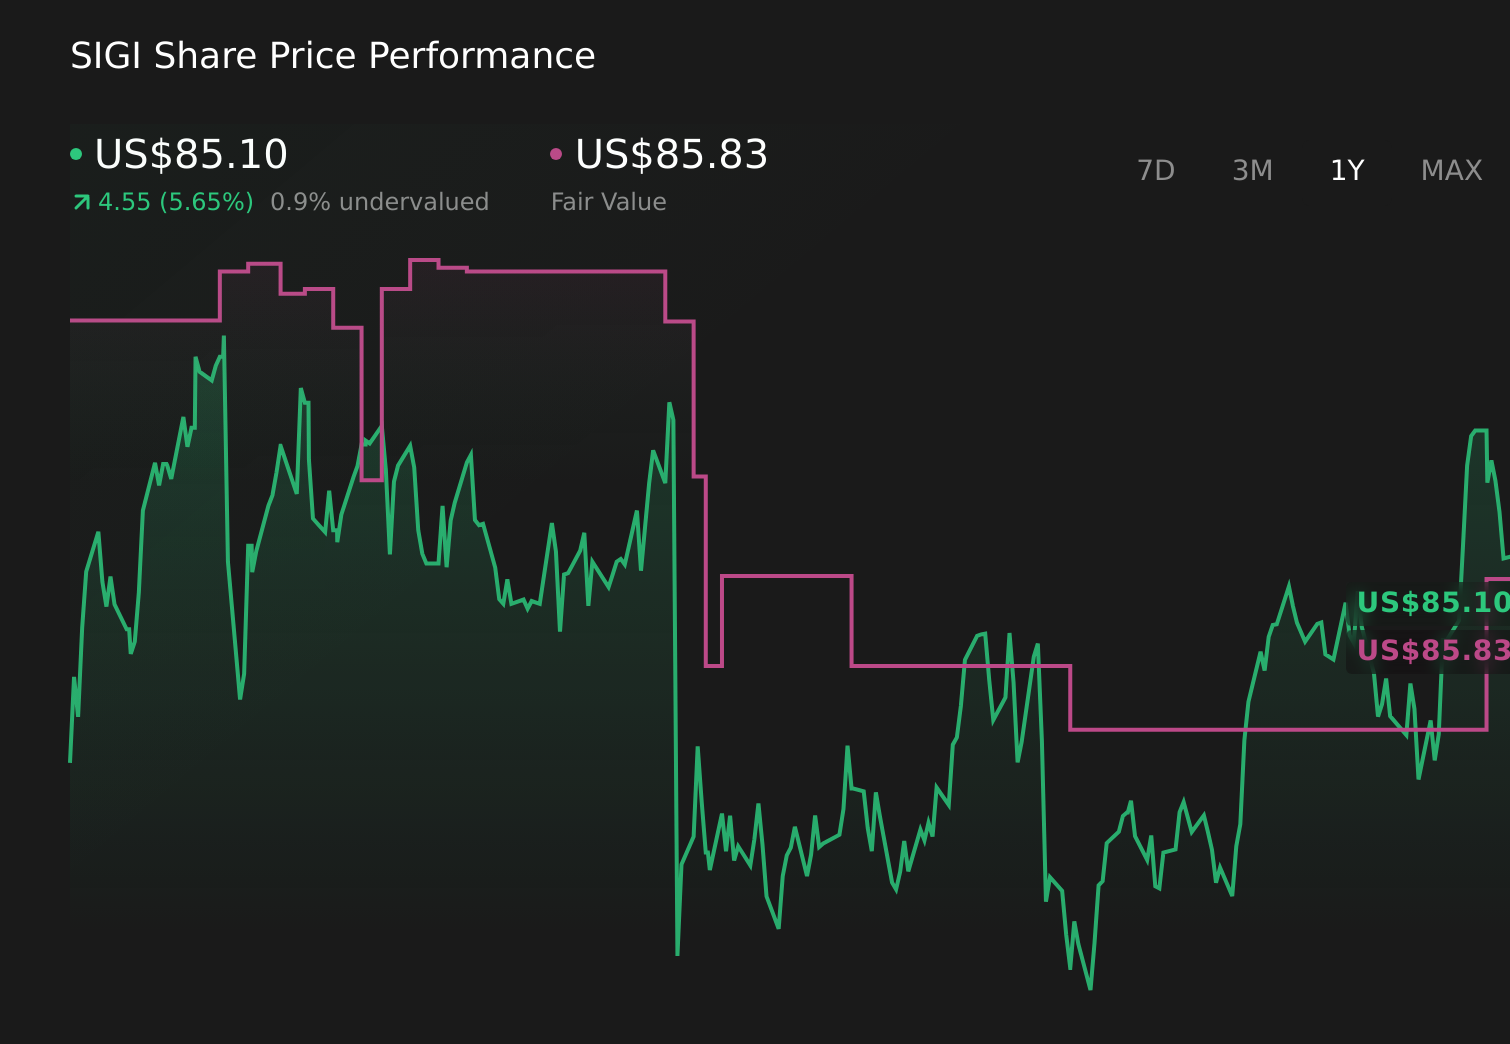
Task: Switch to the MAX time range
Action: point(1450,170)
